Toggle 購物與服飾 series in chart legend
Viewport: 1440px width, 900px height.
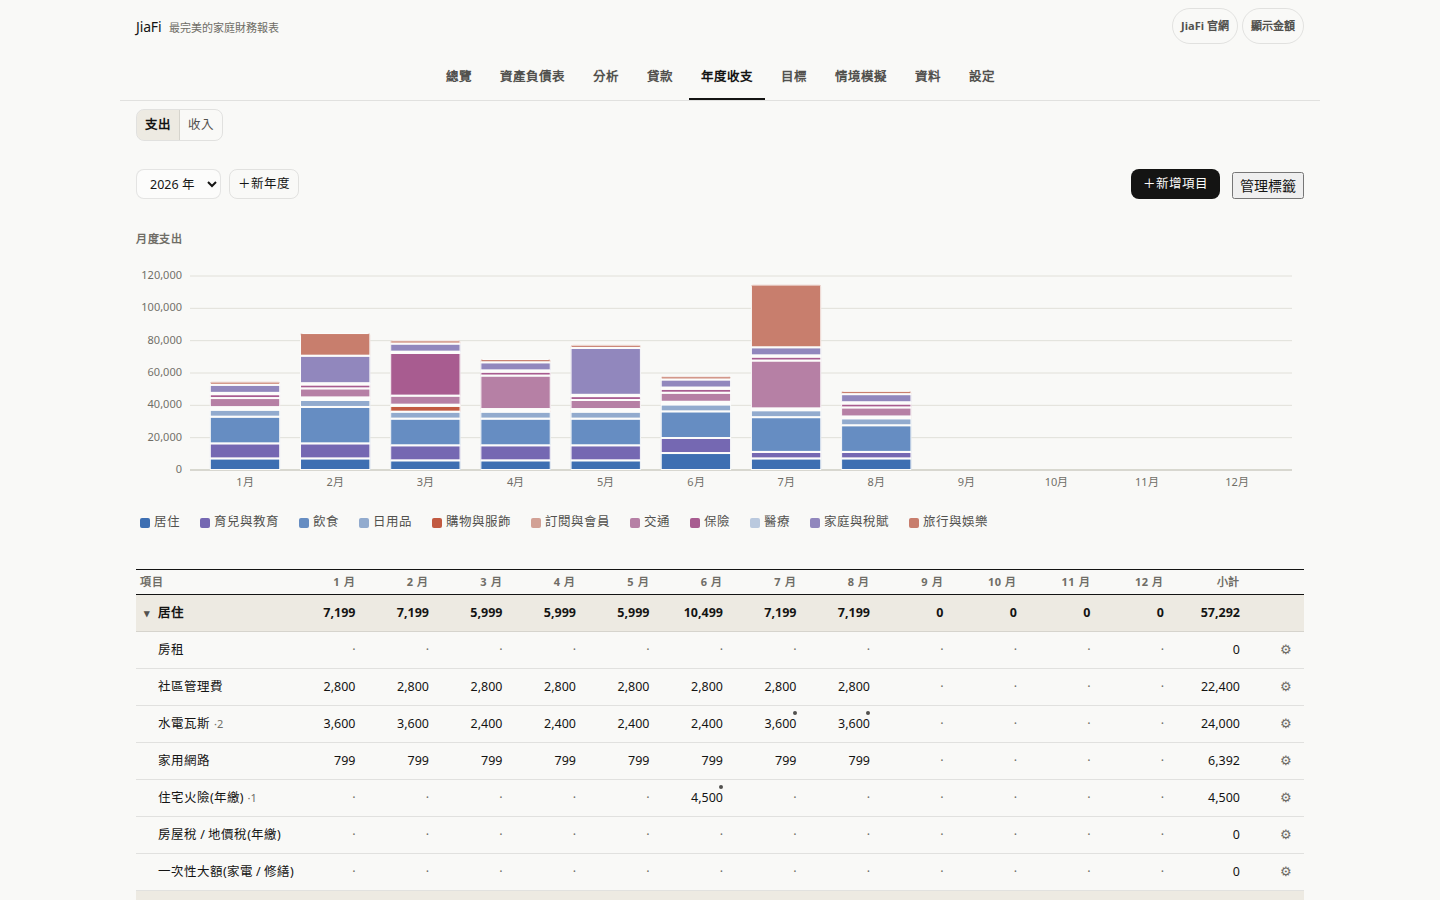click(472, 522)
